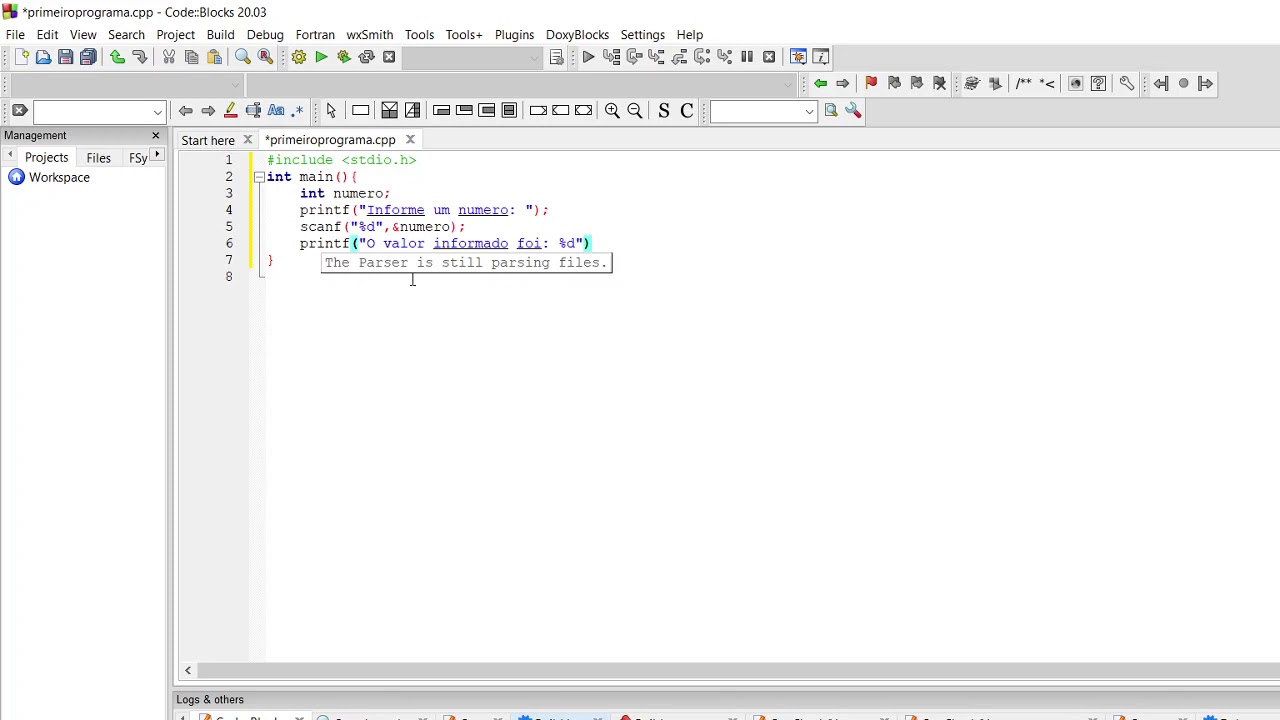Open Find with the magnifier icon
This screenshot has width=1280, height=720.
[x=243, y=57]
